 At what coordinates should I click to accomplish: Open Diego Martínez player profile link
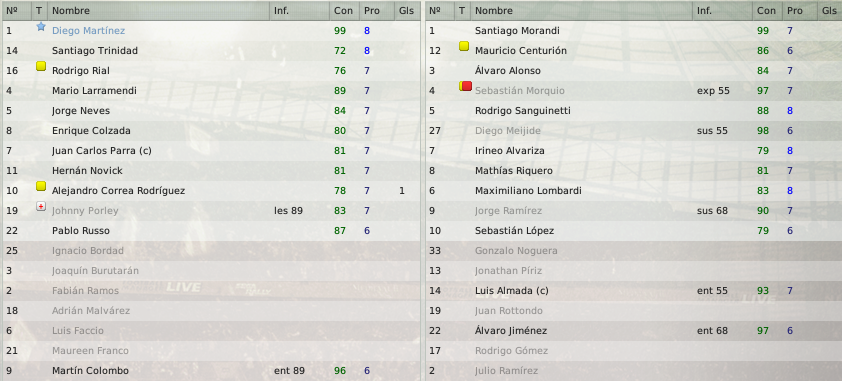pyautogui.click(x=89, y=31)
